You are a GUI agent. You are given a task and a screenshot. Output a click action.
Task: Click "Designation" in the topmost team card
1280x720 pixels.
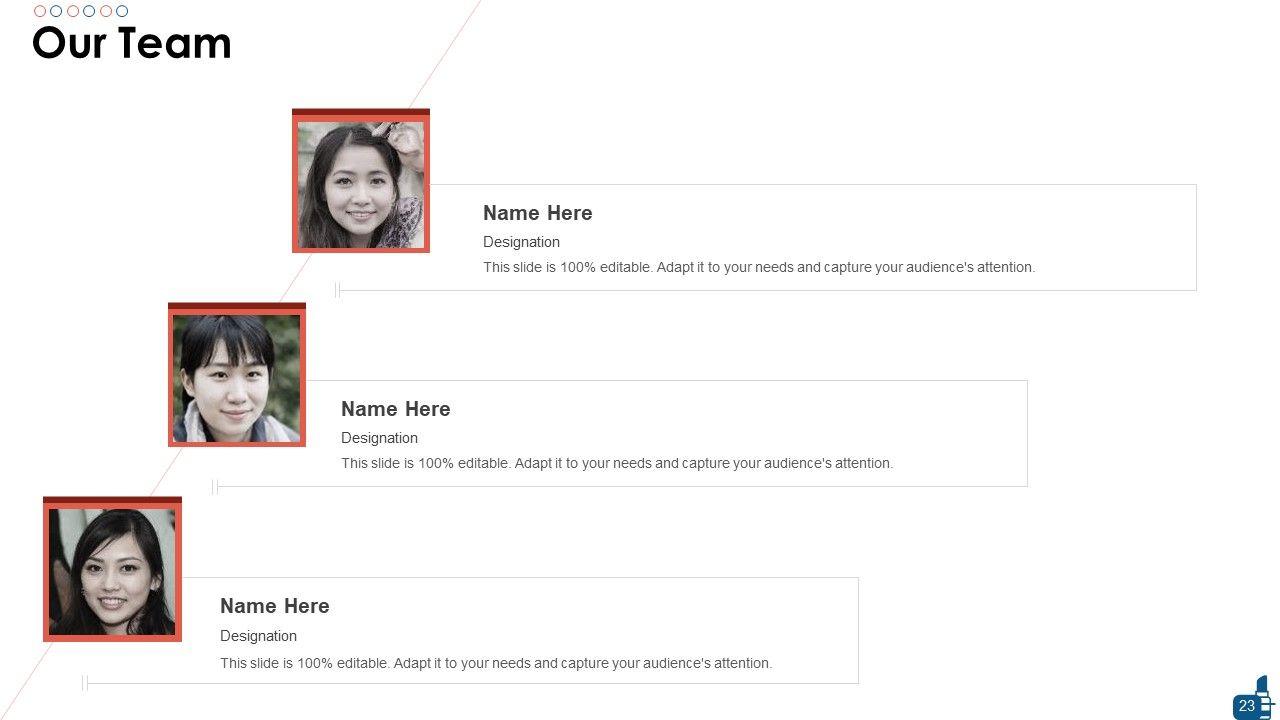tap(521, 242)
